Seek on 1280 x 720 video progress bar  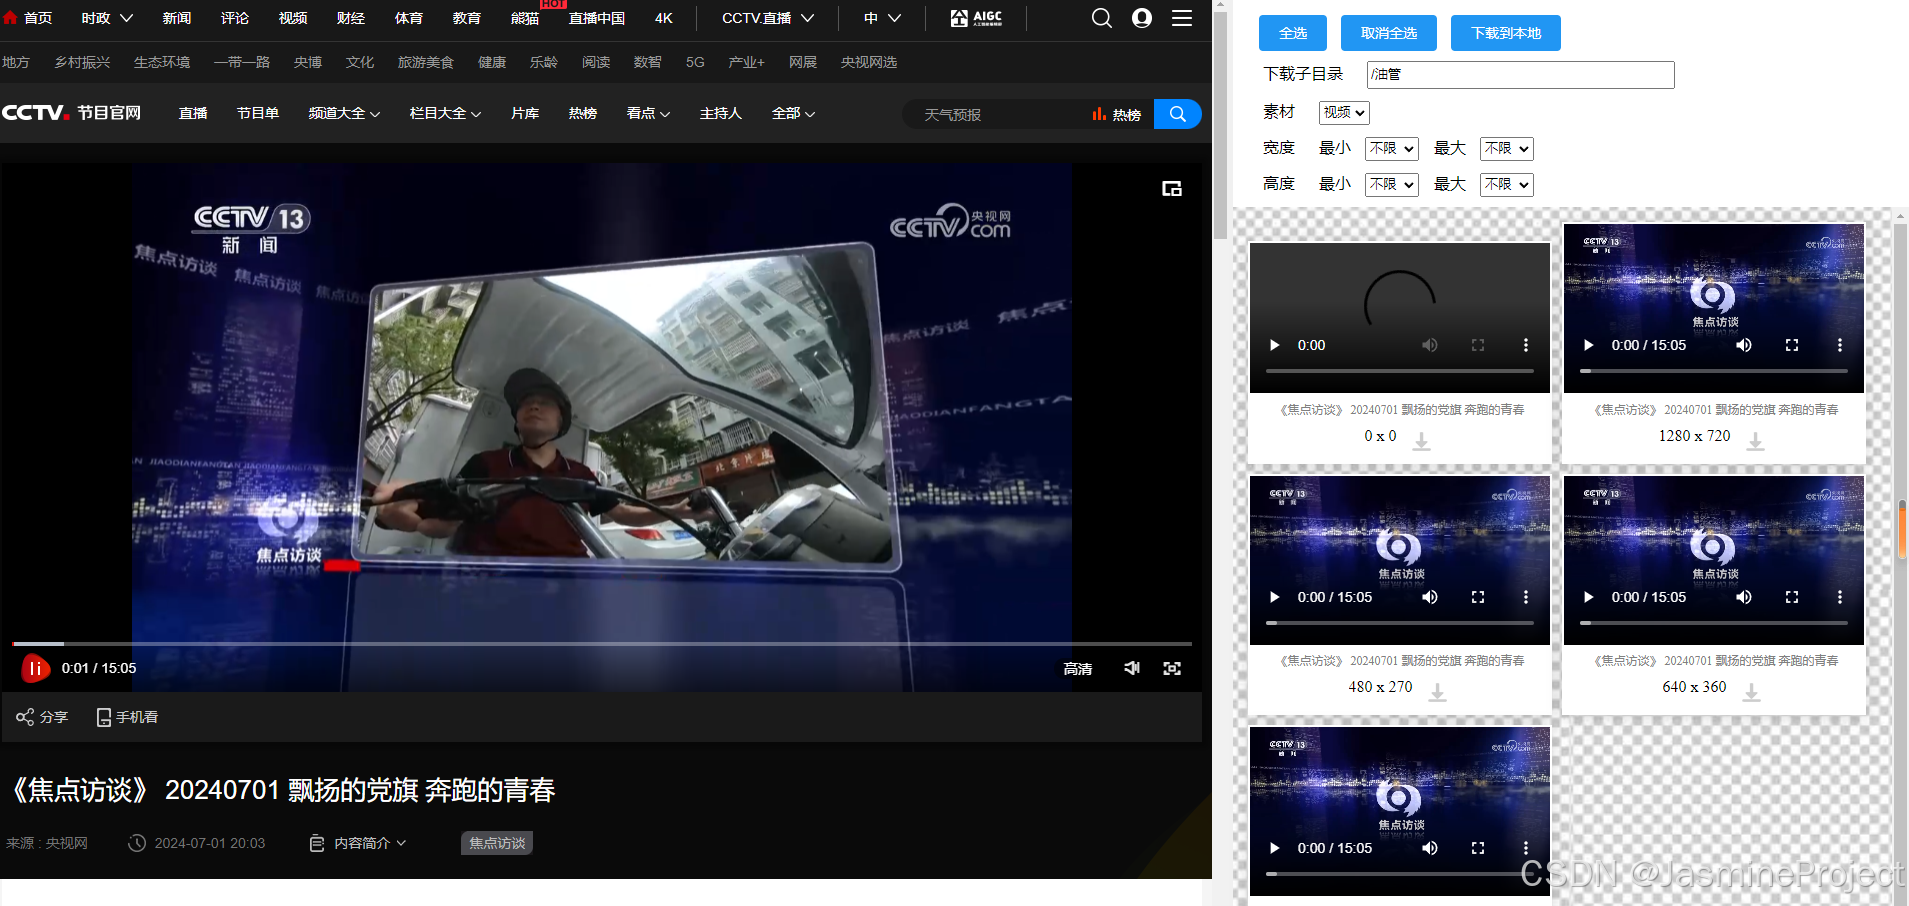[x=1714, y=371]
